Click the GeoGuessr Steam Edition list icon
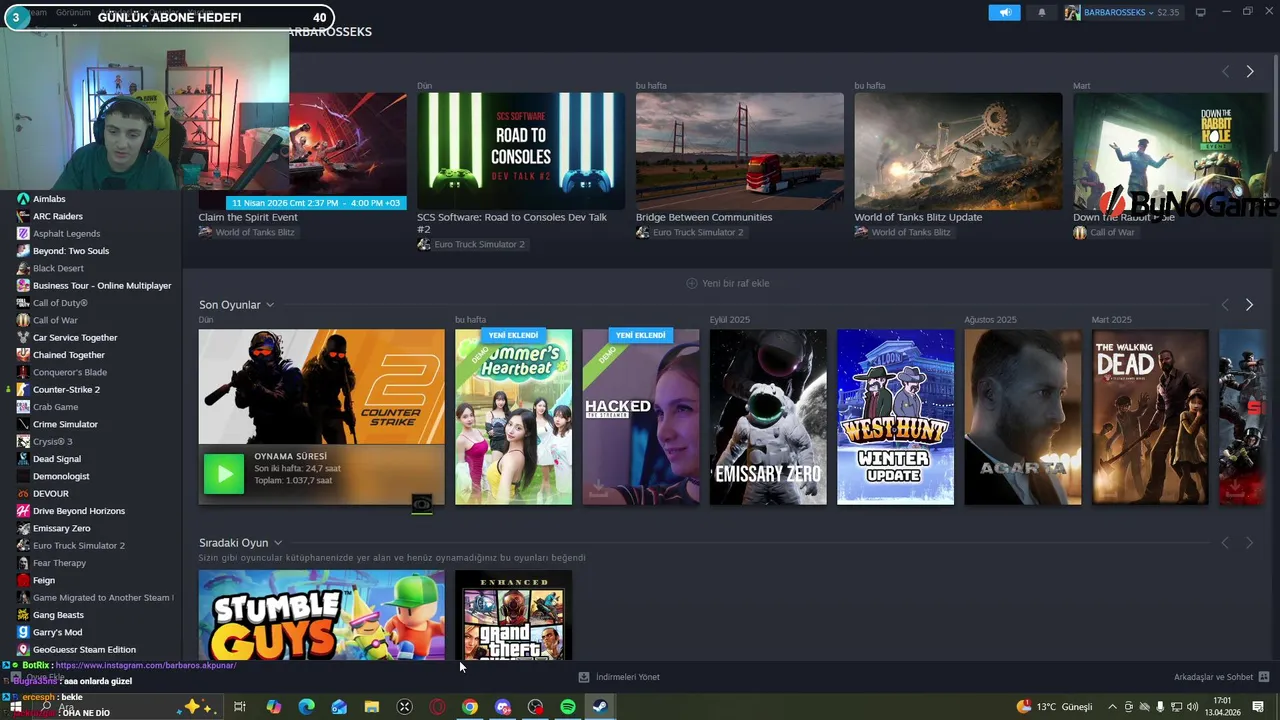The height and width of the screenshot is (720, 1280). [x=23, y=649]
